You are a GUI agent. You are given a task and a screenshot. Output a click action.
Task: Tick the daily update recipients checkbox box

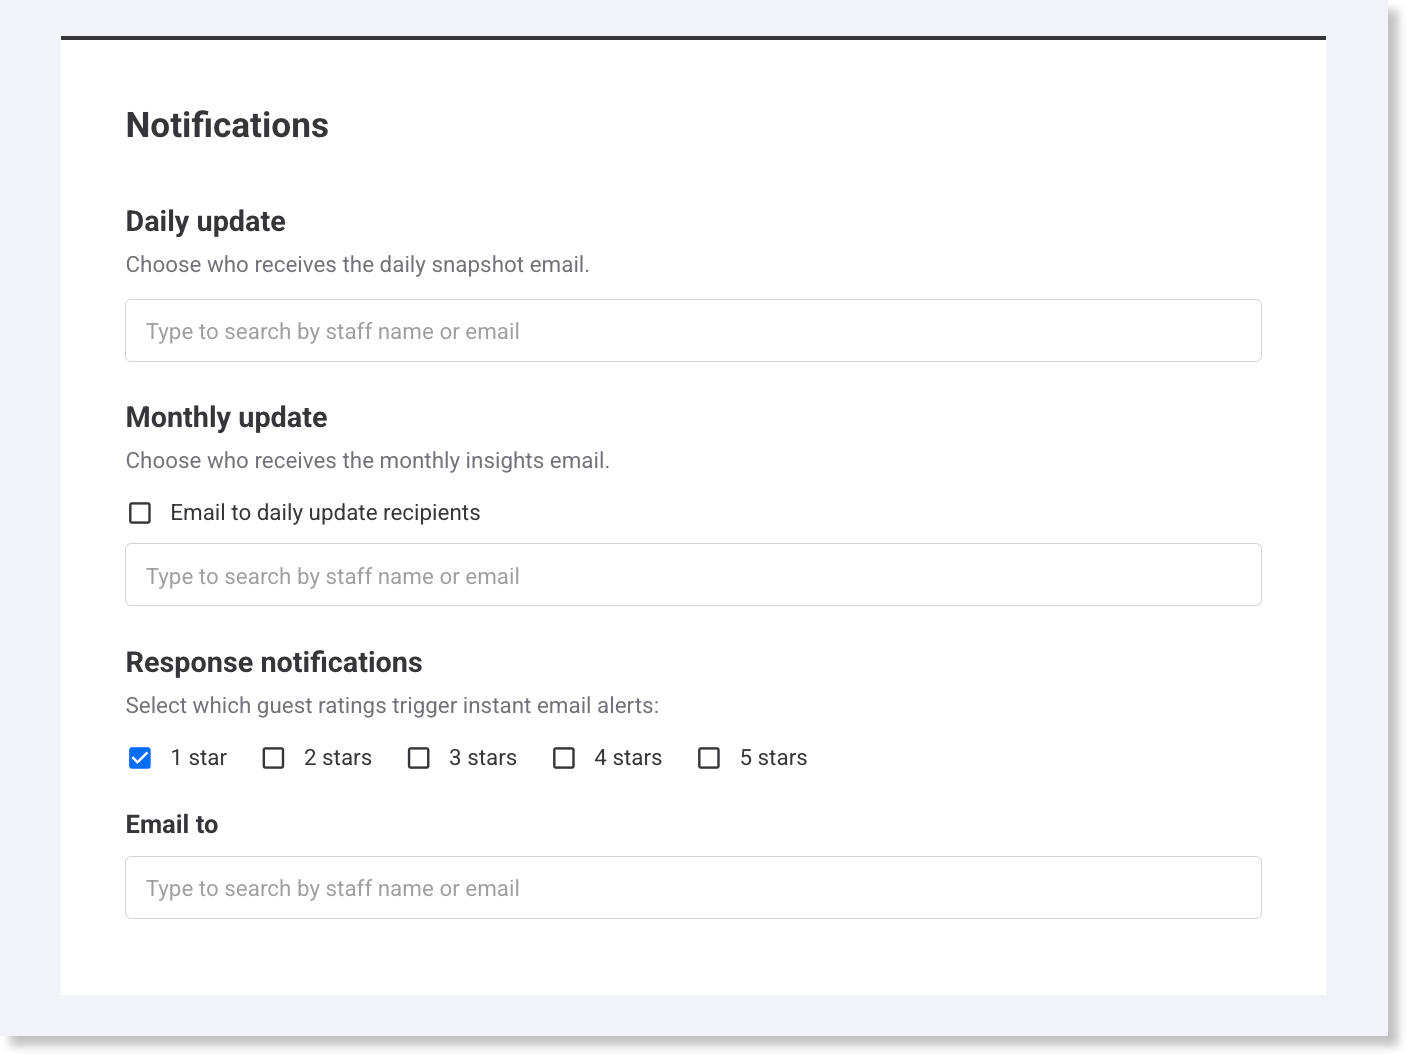coord(140,513)
